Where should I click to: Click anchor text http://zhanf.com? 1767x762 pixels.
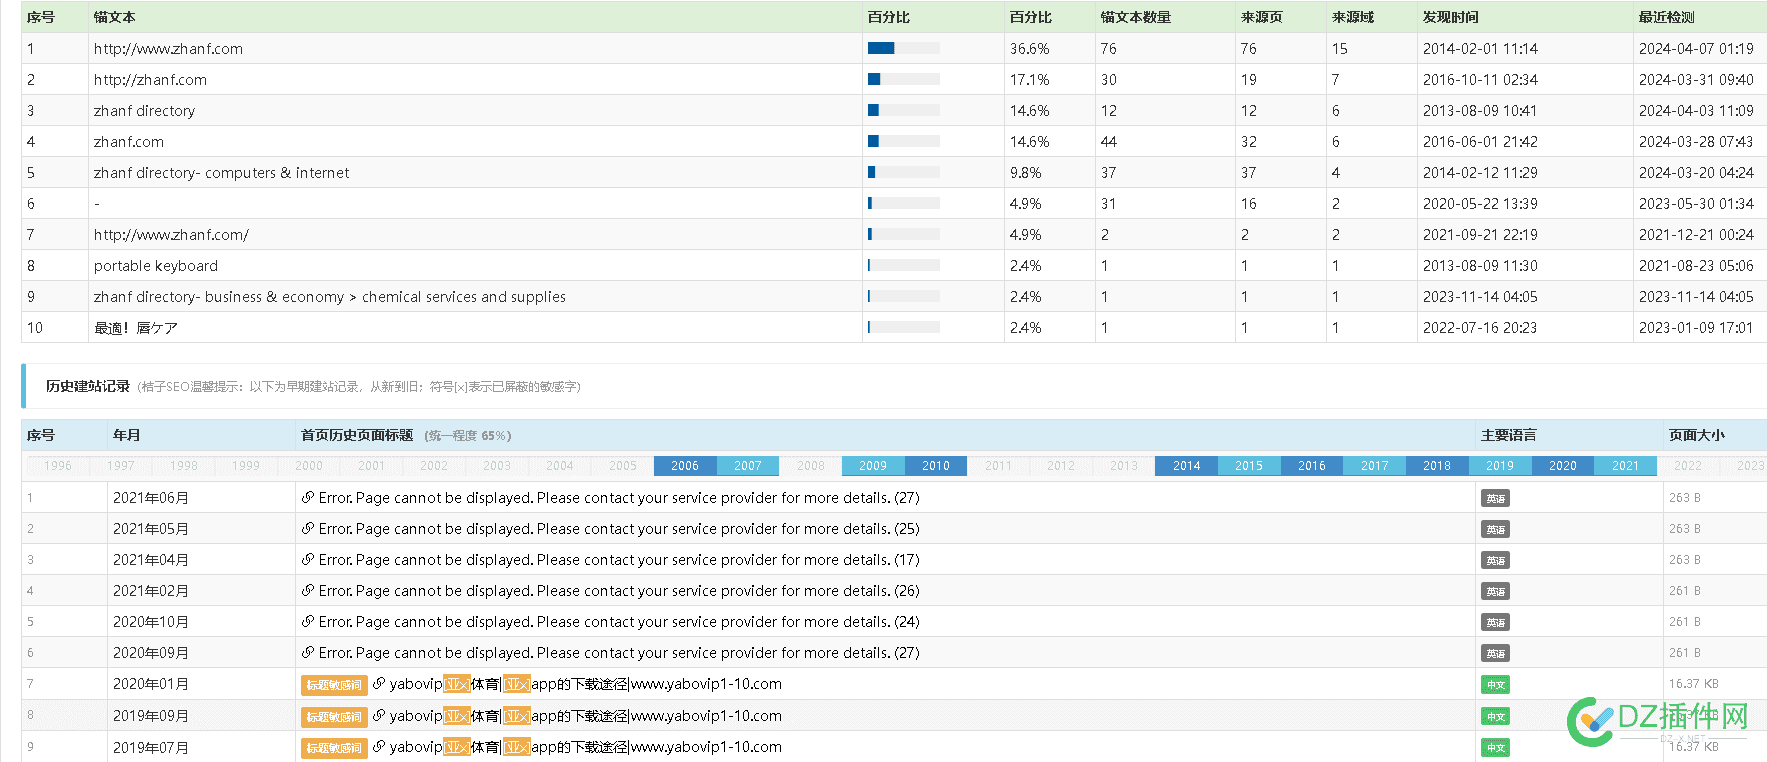pyautogui.click(x=150, y=79)
